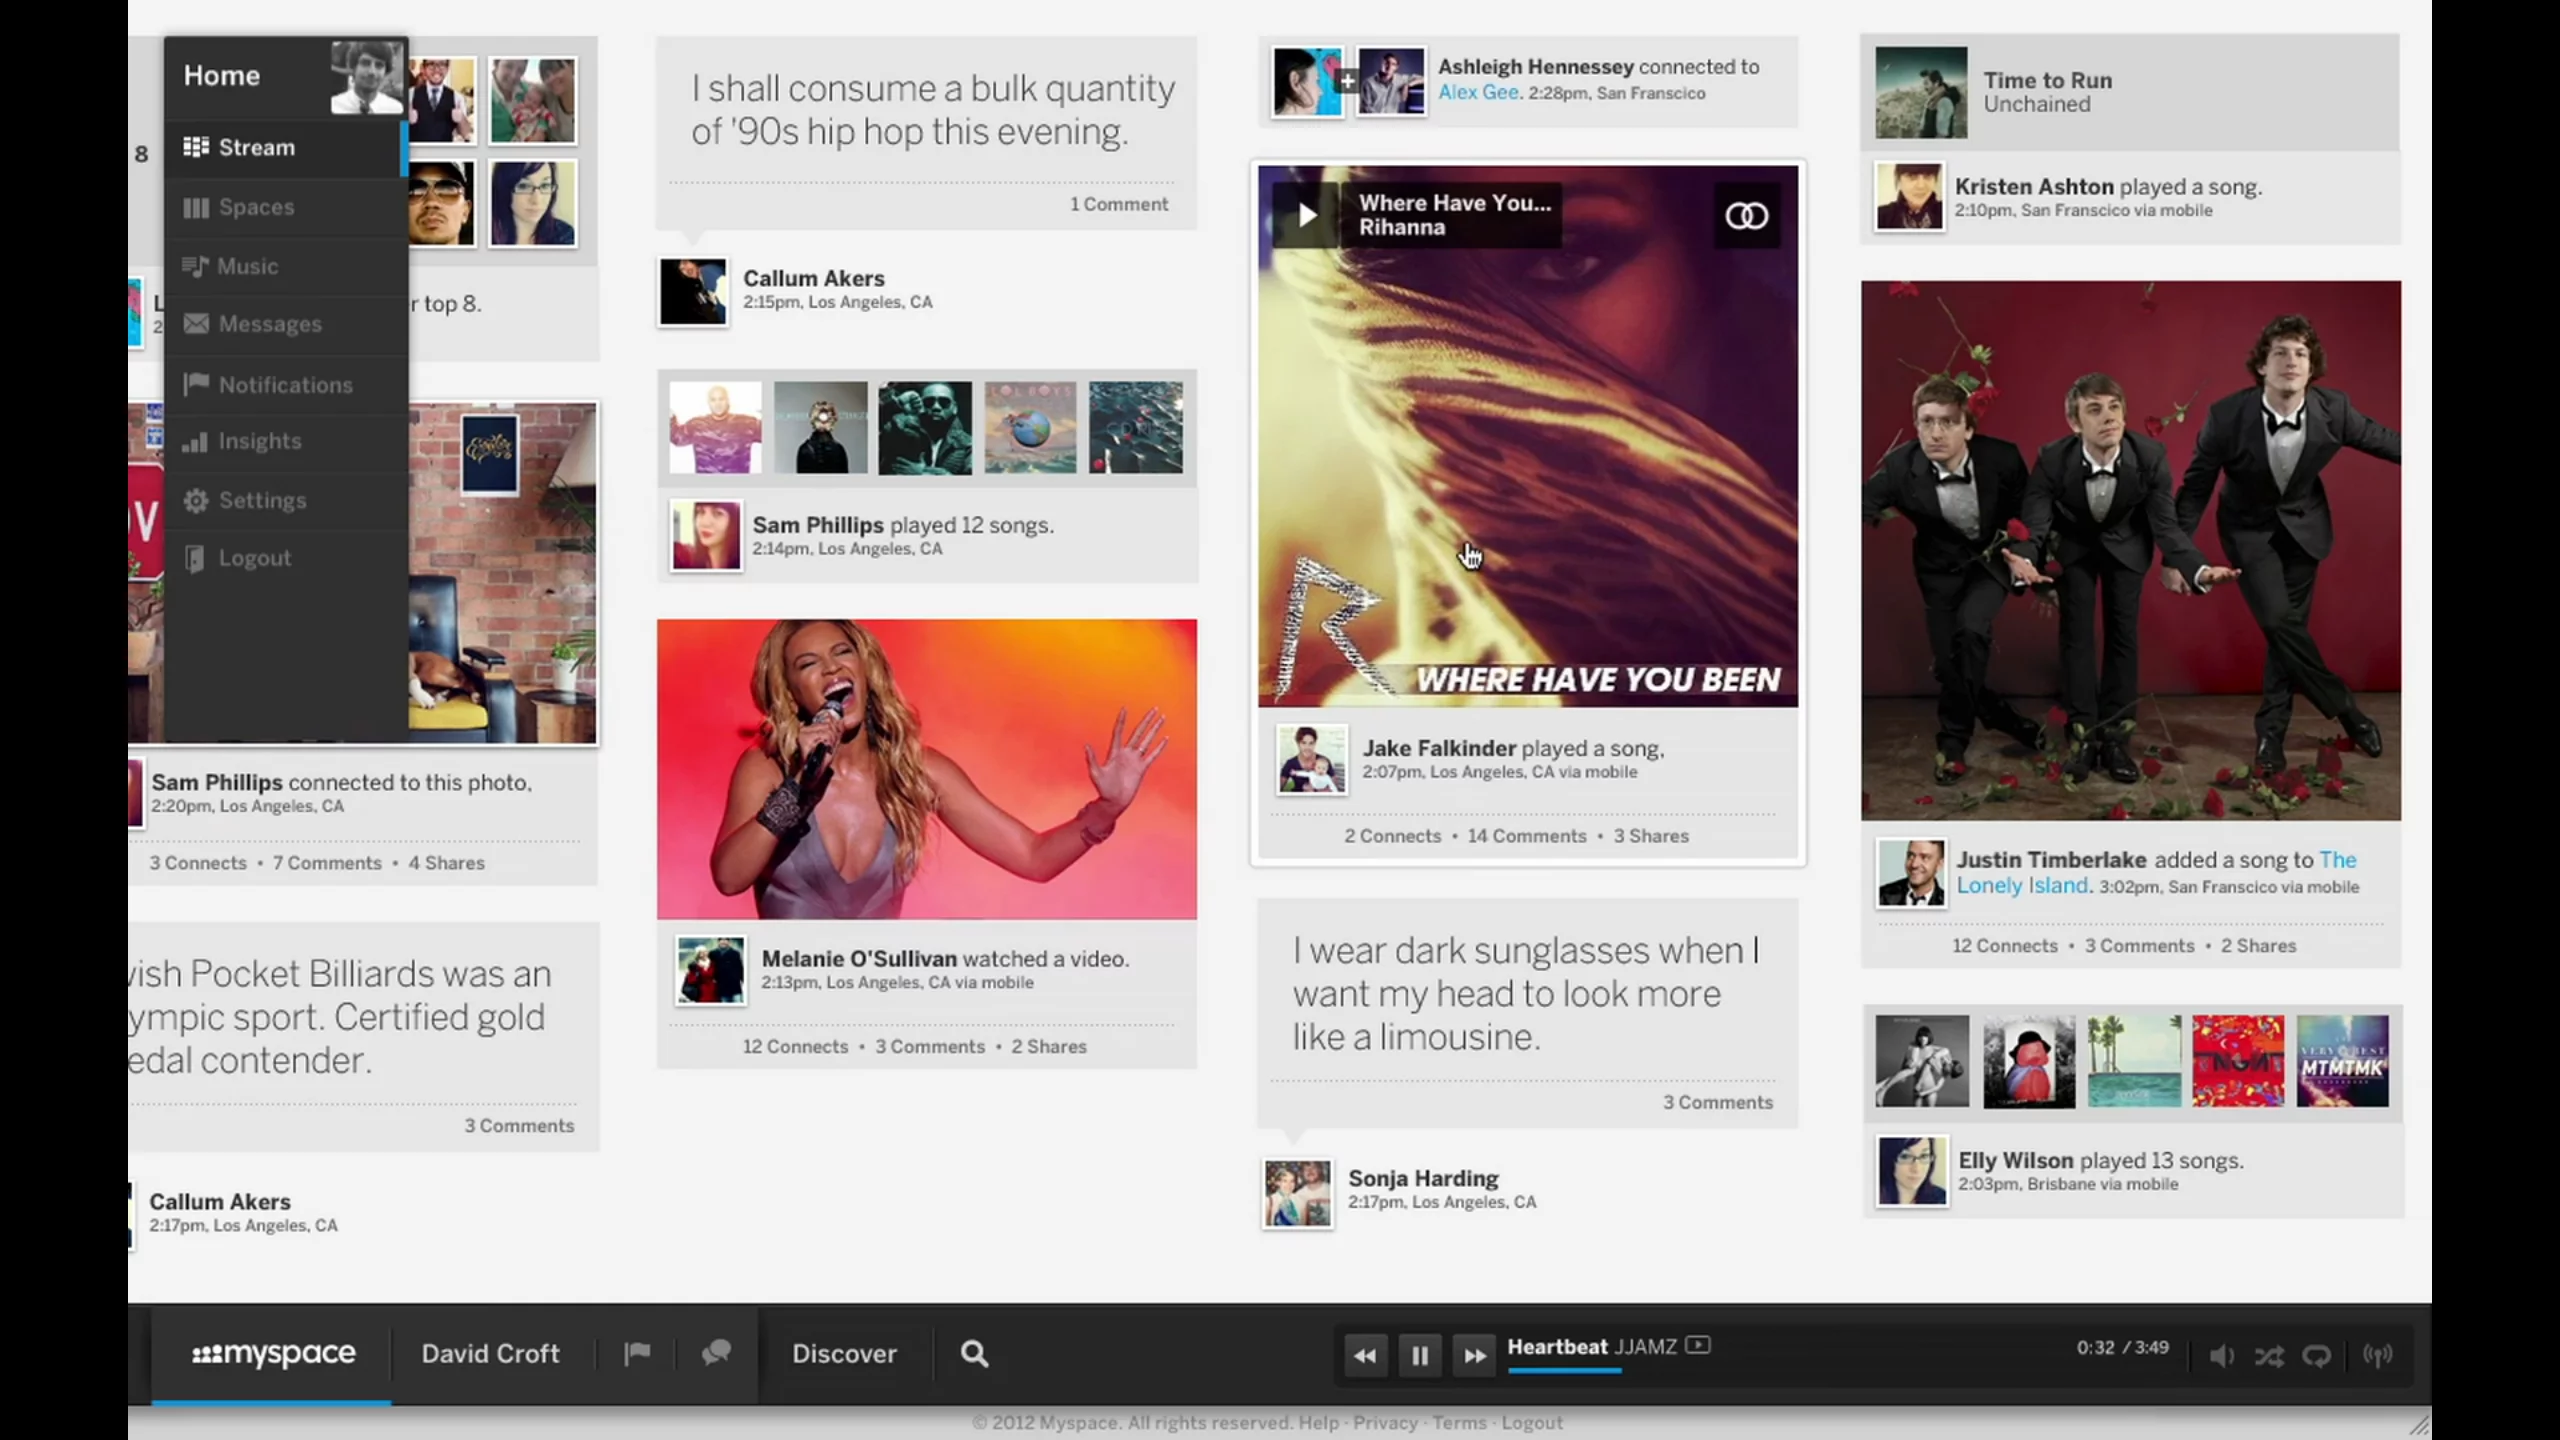Image resolution: width=2560 pixels, height=1440 pixels.
Task: Toggle shuffle in the music player
Action: click(x=2269, y=1355)
